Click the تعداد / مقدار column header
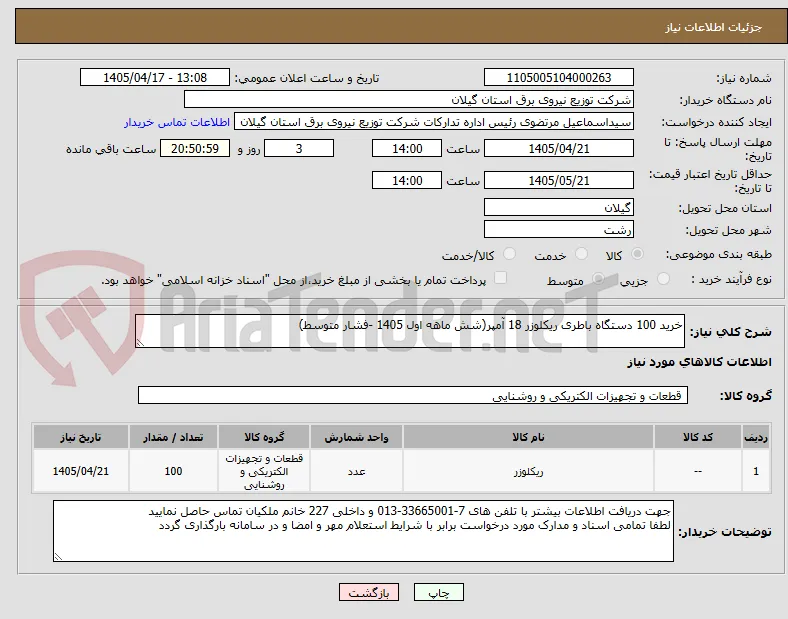The width and height of the screenshot is (788, 619). point(173,437)
